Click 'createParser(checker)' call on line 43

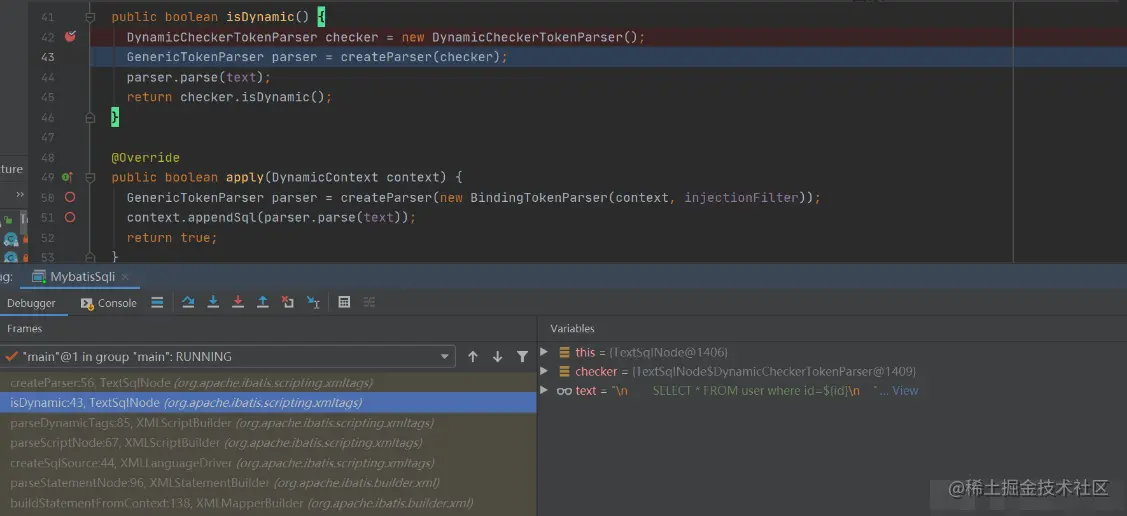tap(420, 57)
